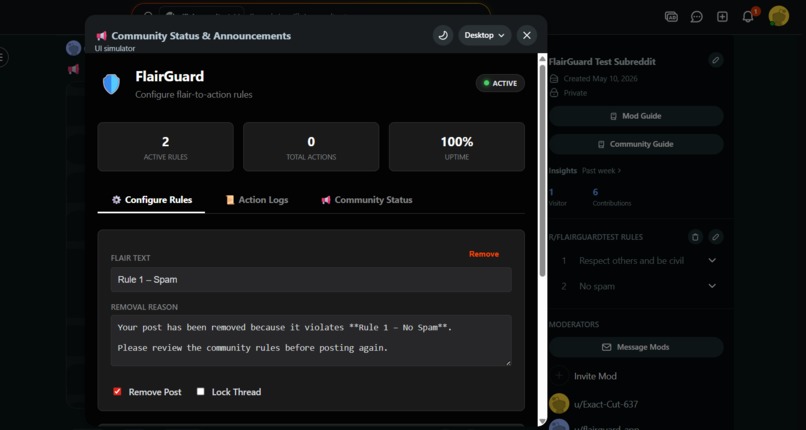This screenshot has height=430, width=806.
Task: Click the megaphone icon in the dialog title
Action: [x=101, y=36]
